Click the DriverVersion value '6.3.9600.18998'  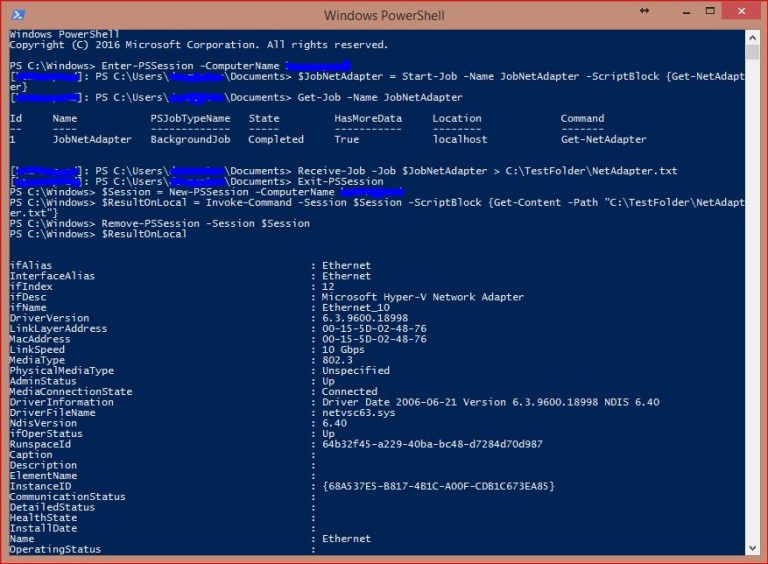pyautogui.click(x=365, y=318)
